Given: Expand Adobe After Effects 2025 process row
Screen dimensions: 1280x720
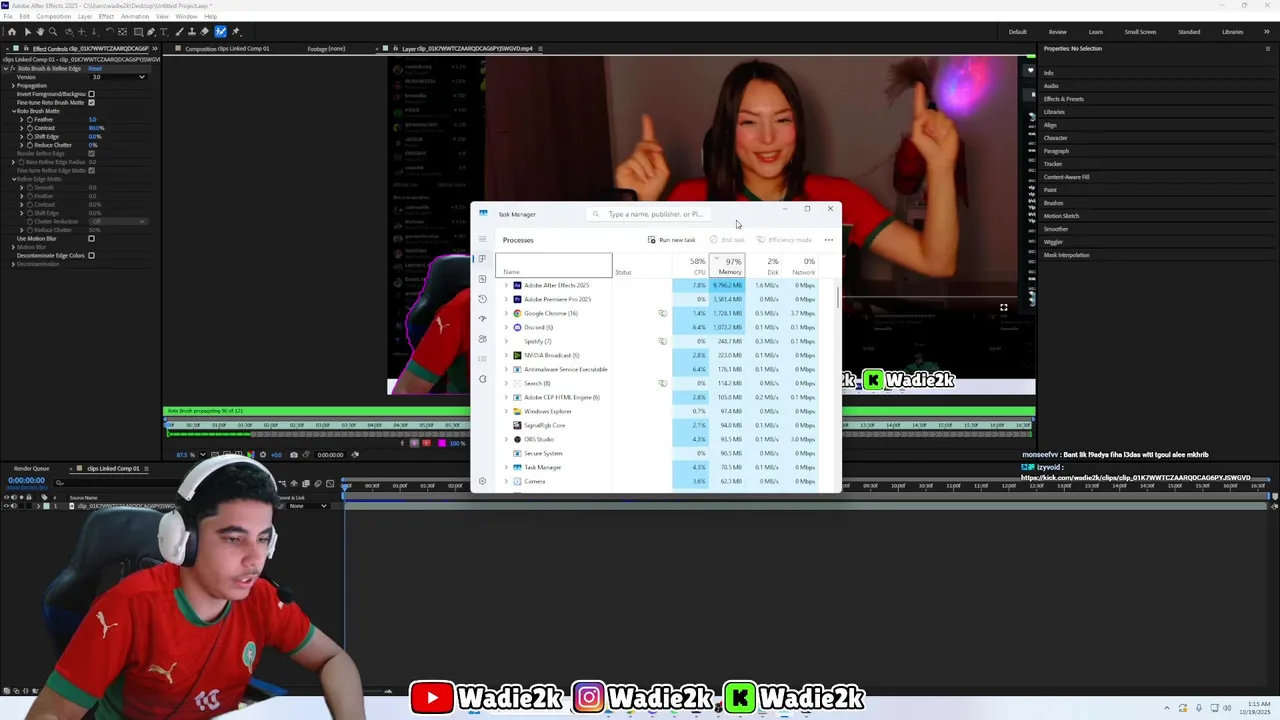Looking at the screenshot, I should coord(506,285).
